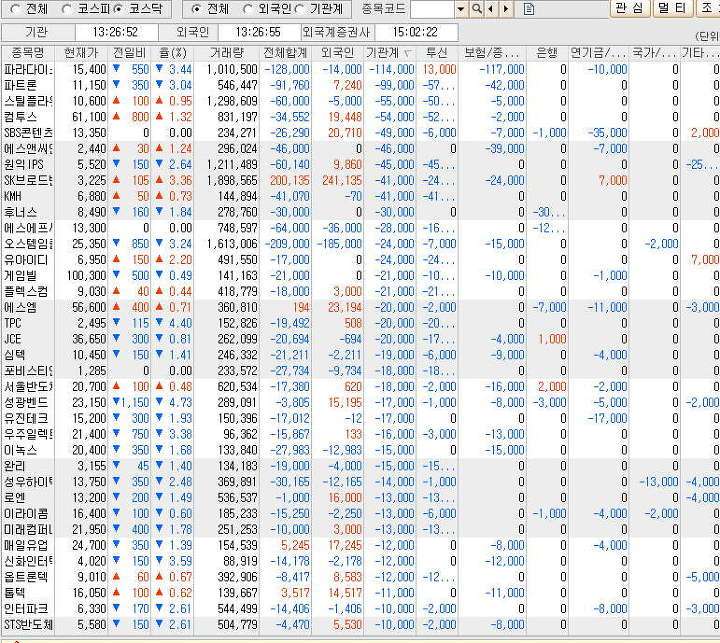Select the 기관계 radio button
720x643 pixels.
tap(300, 9)
